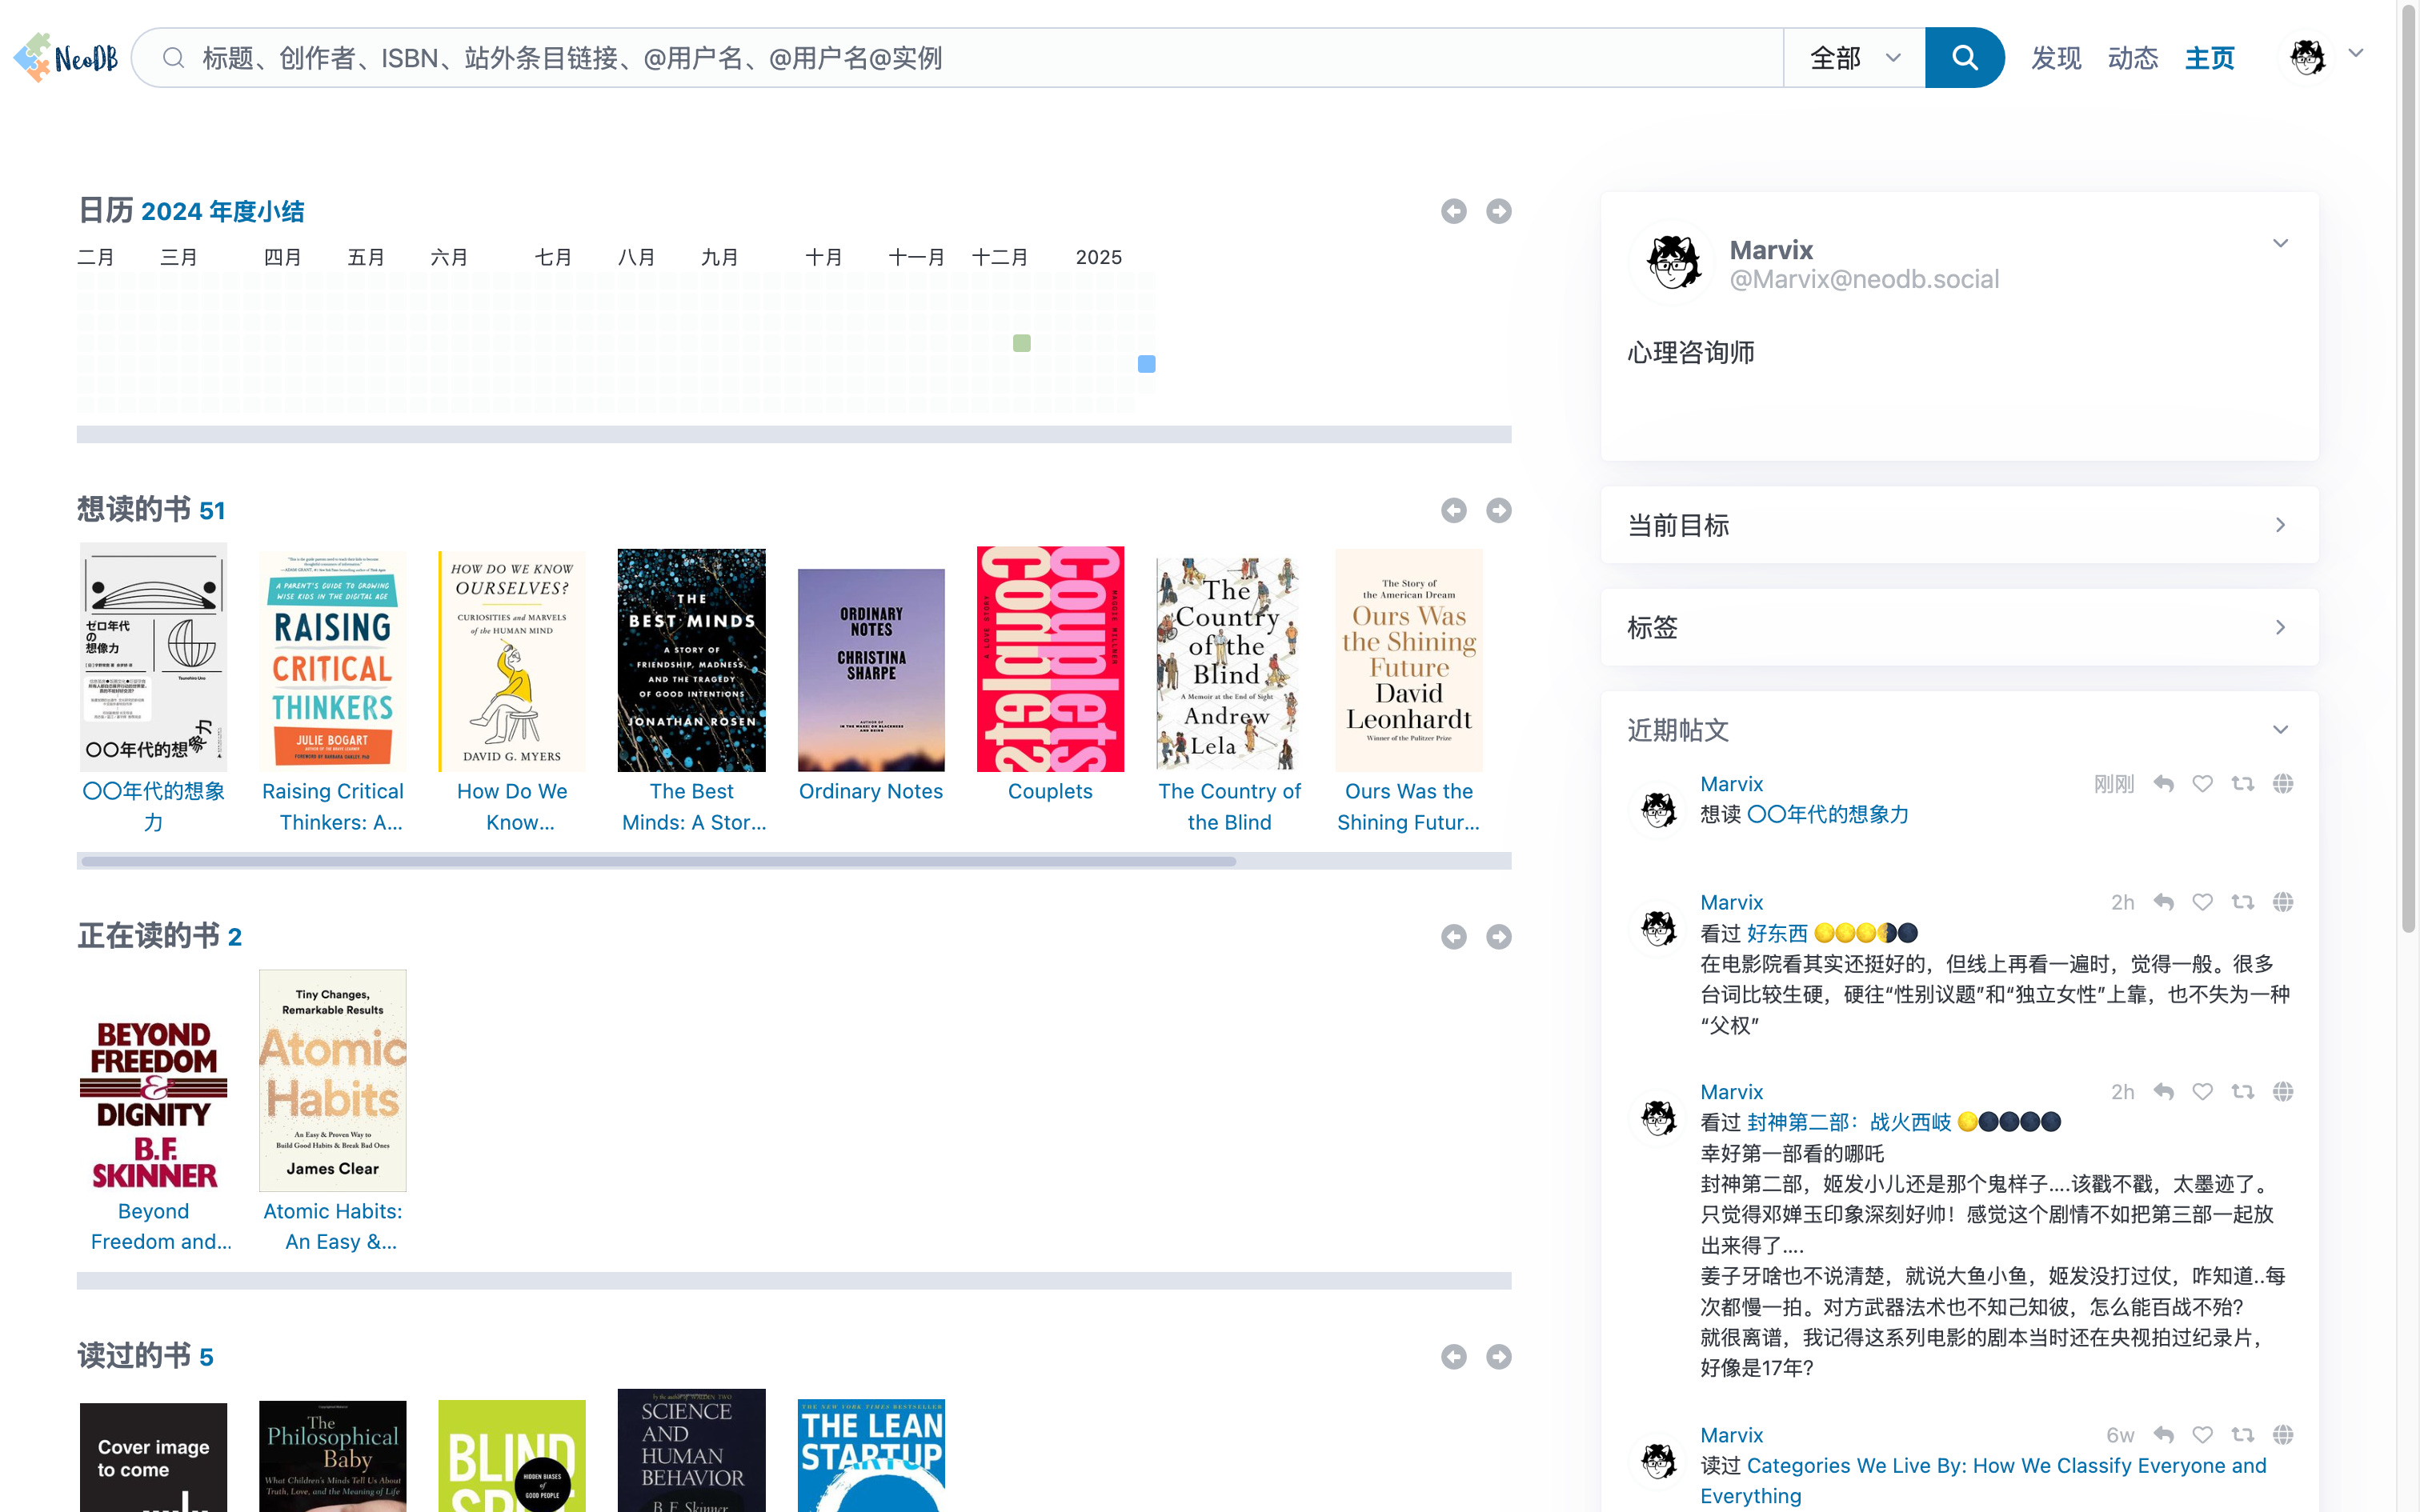Click next arrow in 读过的书 section
2420x1512 pixels.
1498,1357
